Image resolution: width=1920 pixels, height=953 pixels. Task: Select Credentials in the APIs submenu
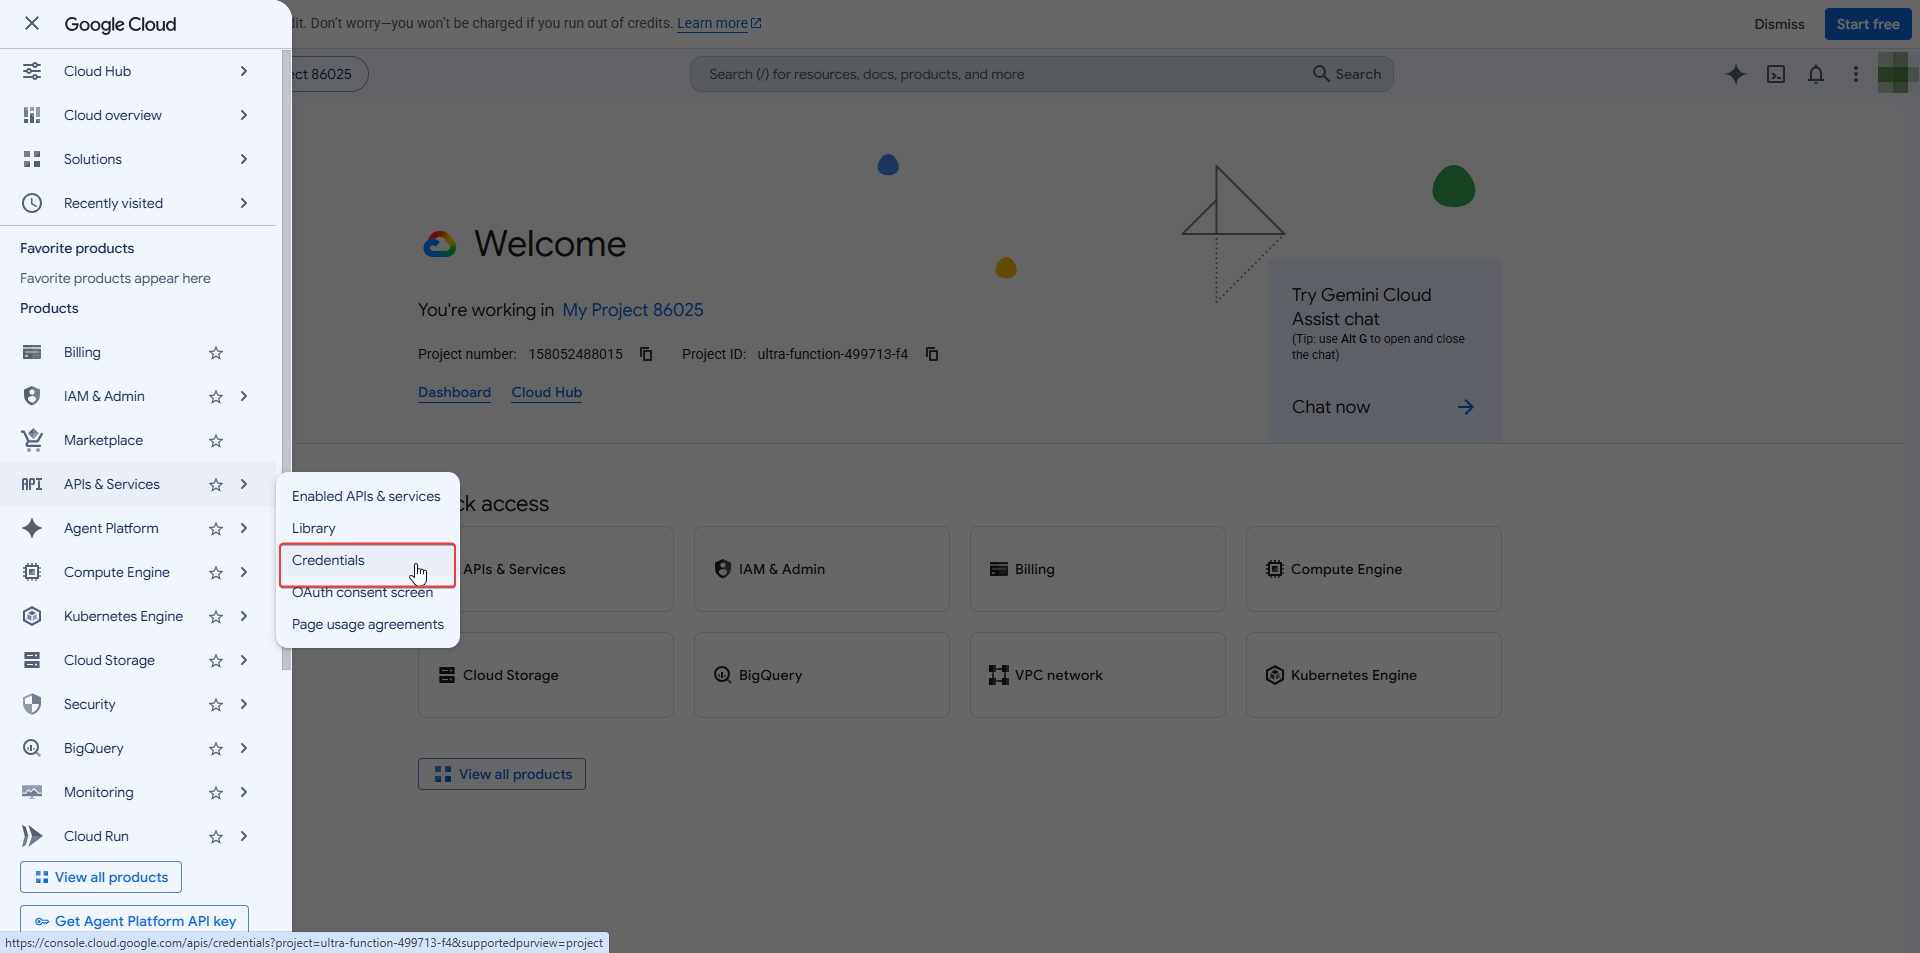coord(367,560)
